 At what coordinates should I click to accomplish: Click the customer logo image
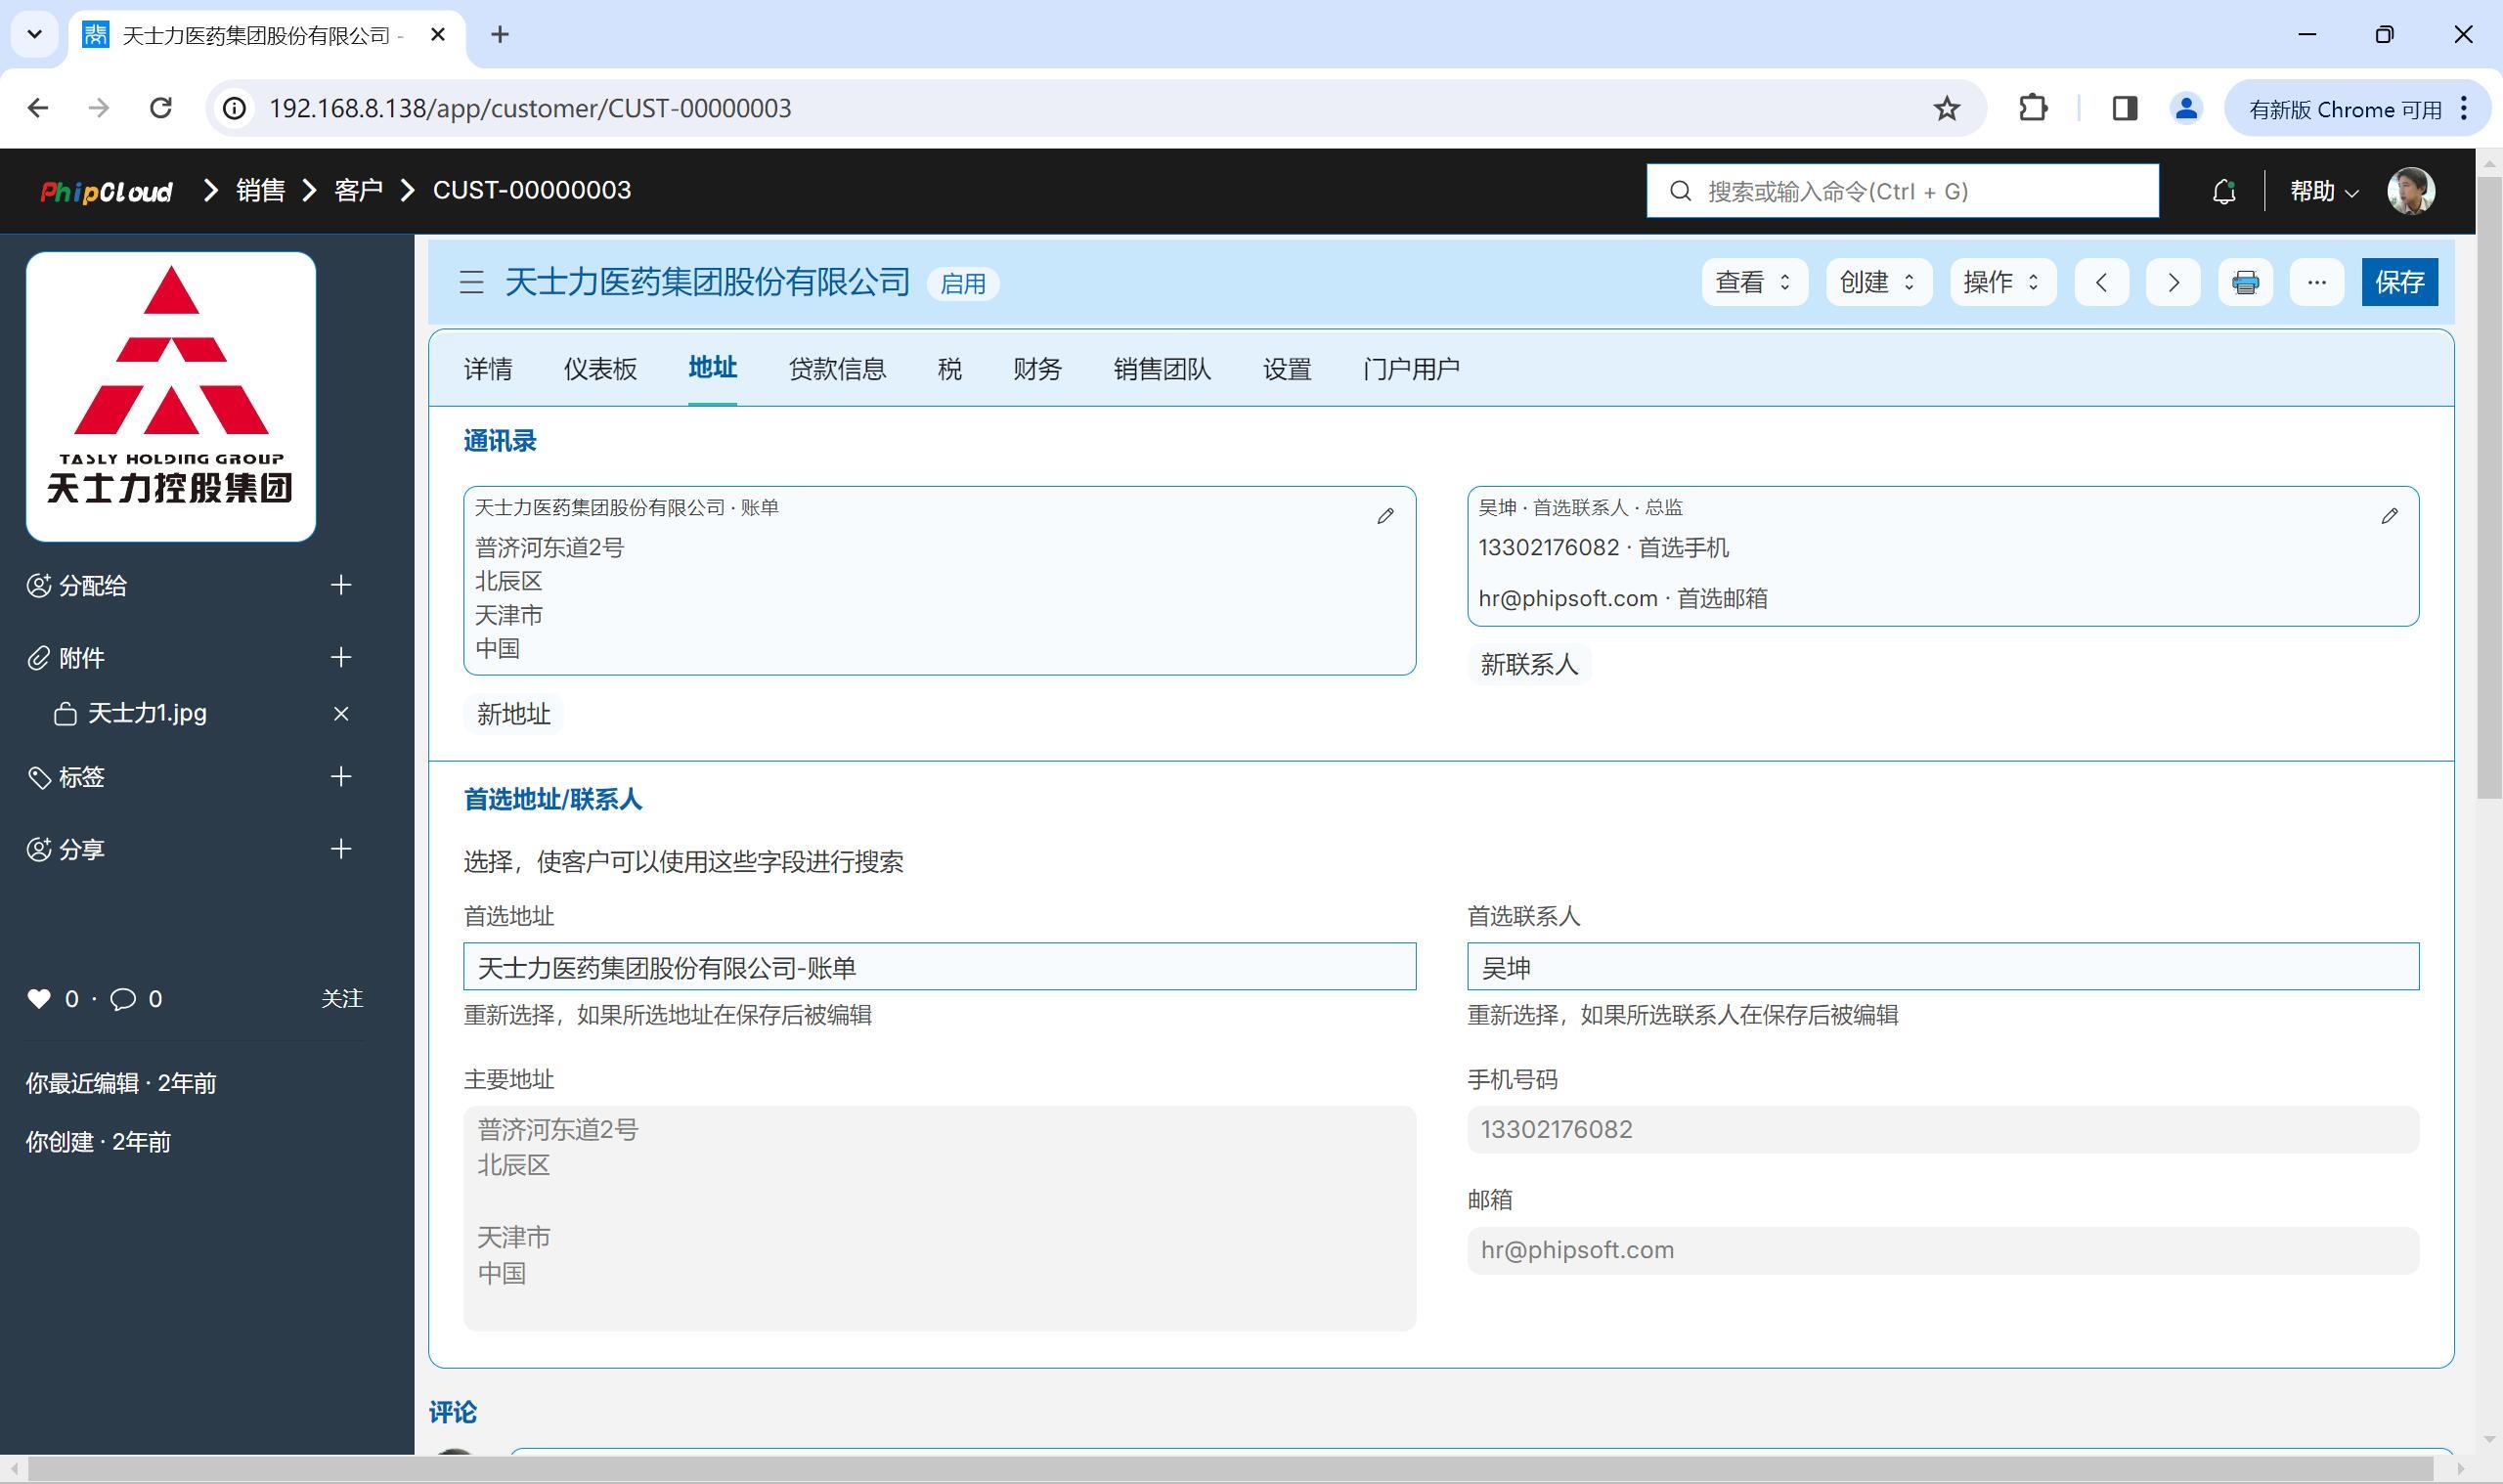(x=171, y=397)
